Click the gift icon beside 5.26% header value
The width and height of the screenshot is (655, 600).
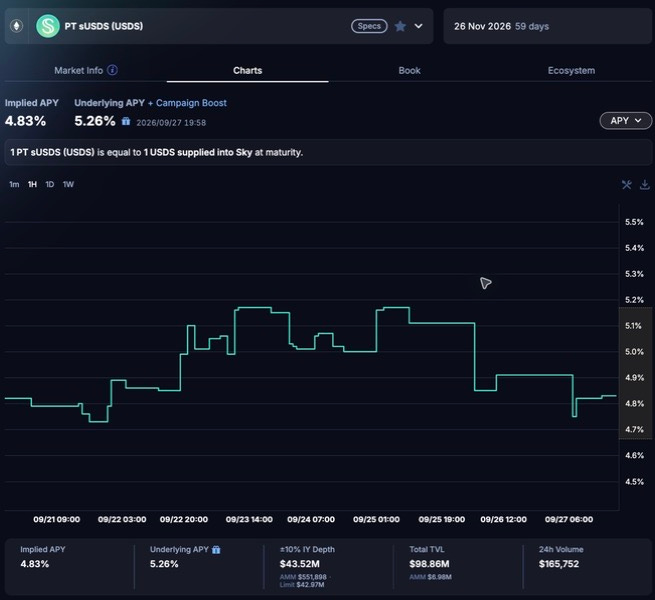[126, 121]
